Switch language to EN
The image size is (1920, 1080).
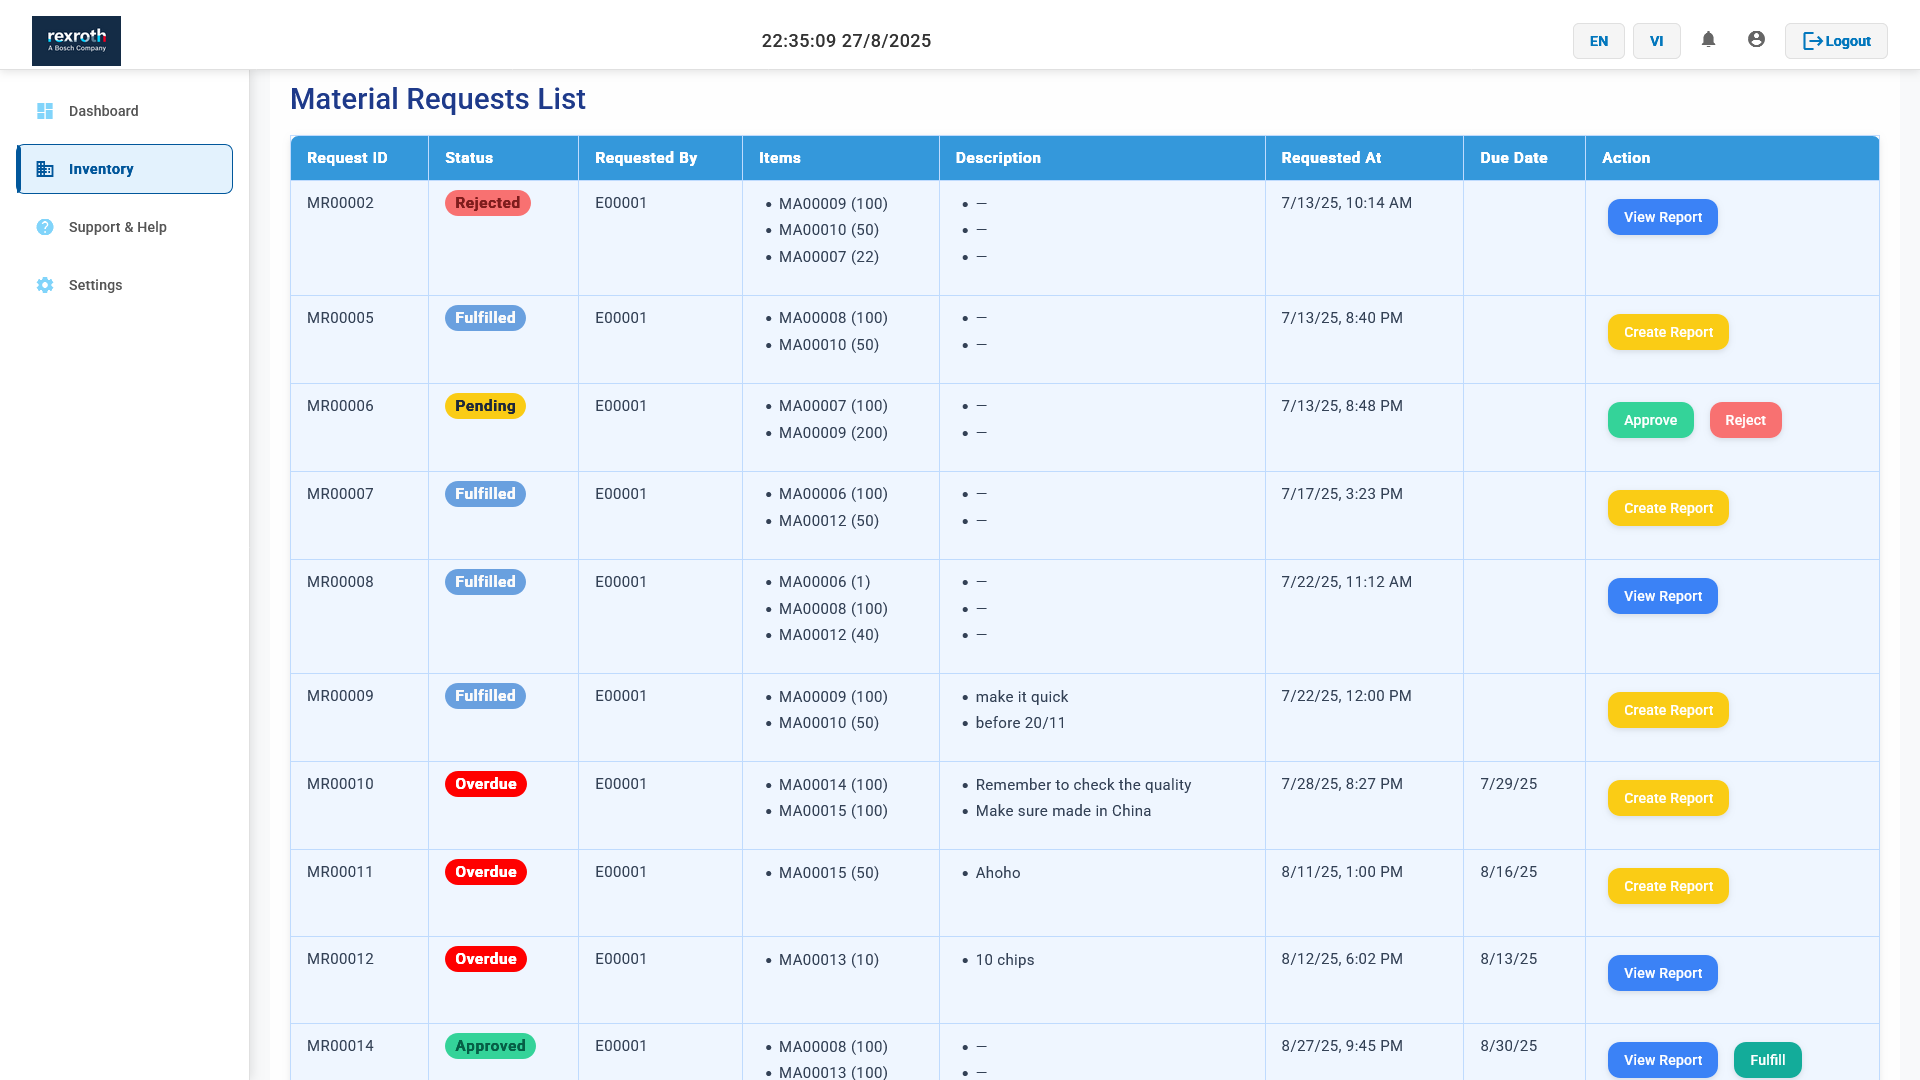coord(1598,41)
